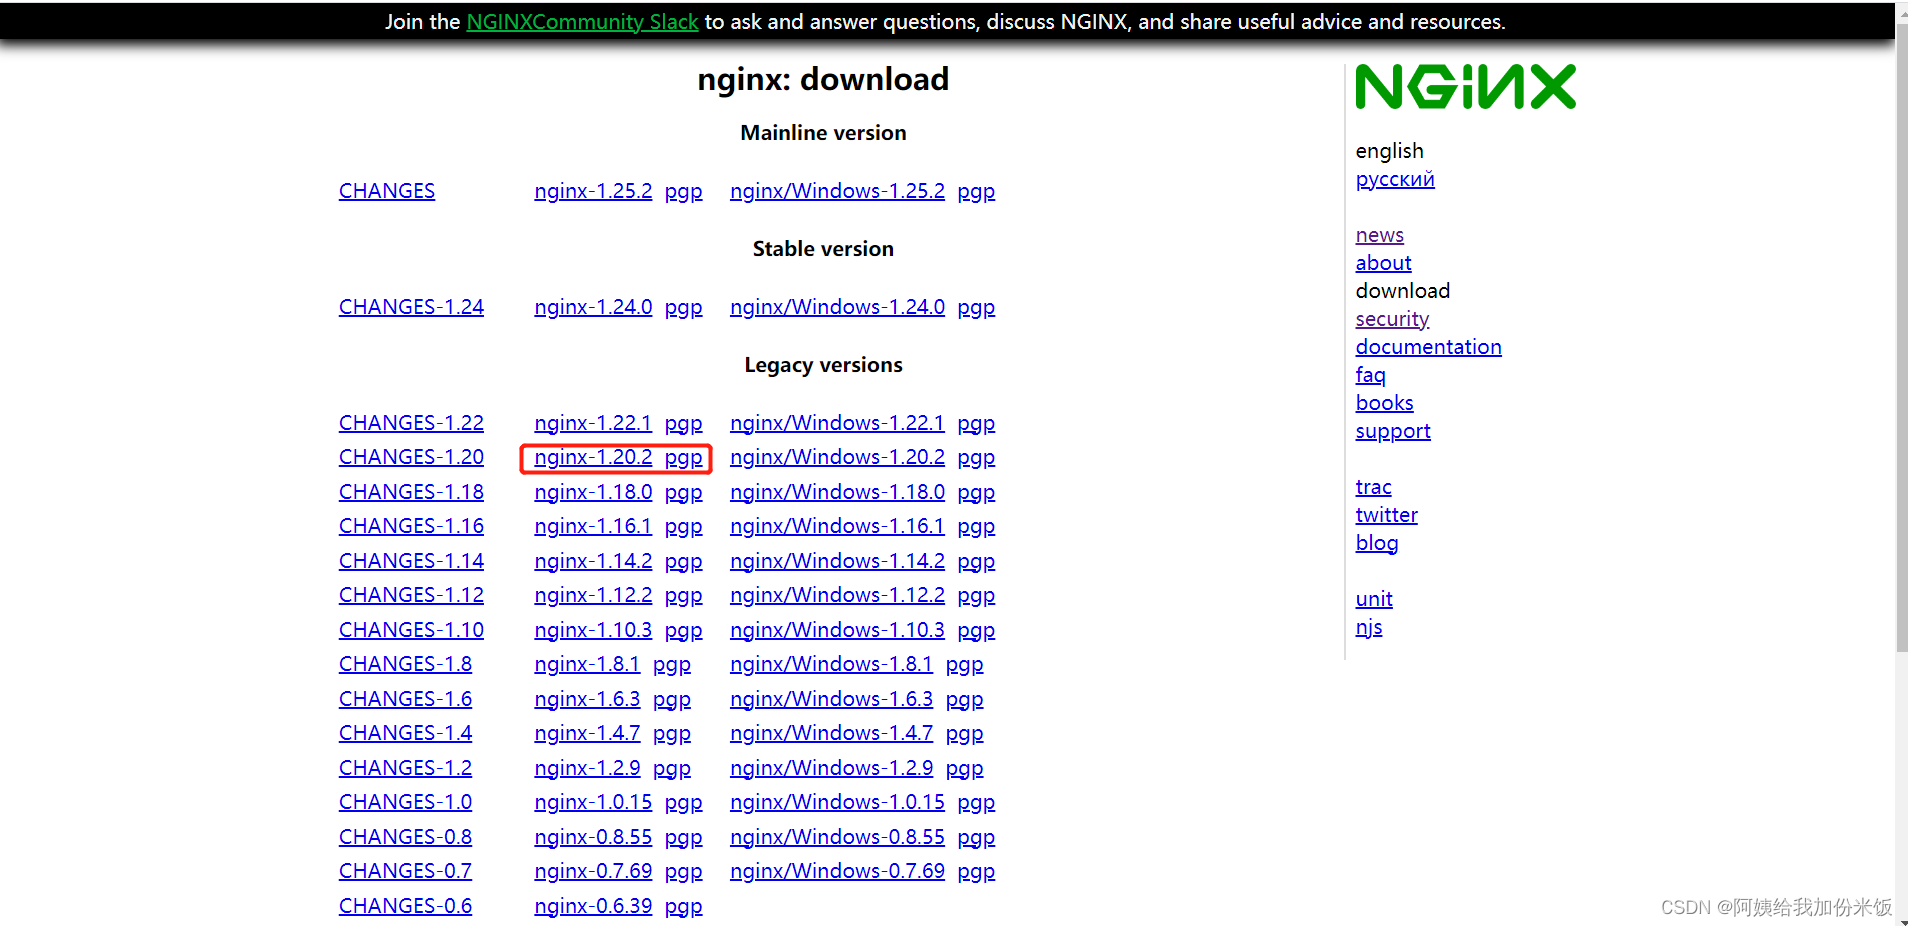Click the NGINX logo

click(x=1464, y=87)
